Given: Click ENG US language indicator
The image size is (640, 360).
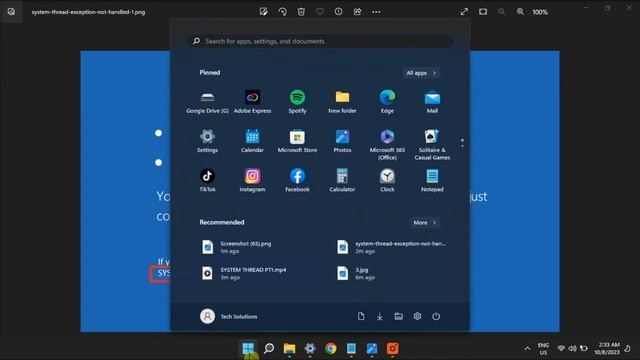Looking at the screenshot, I should tap(543, 349).
